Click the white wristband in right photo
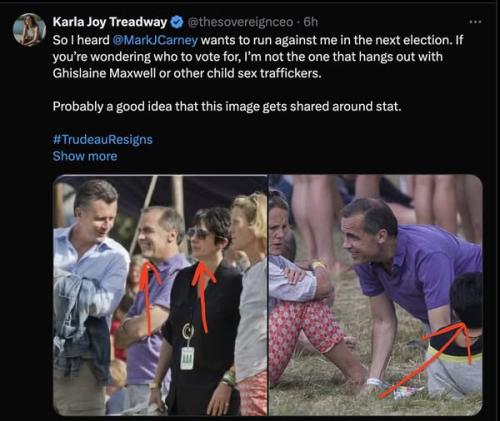Screen dimensions: 500x421 pyautogui.click(x=374, y=382)
